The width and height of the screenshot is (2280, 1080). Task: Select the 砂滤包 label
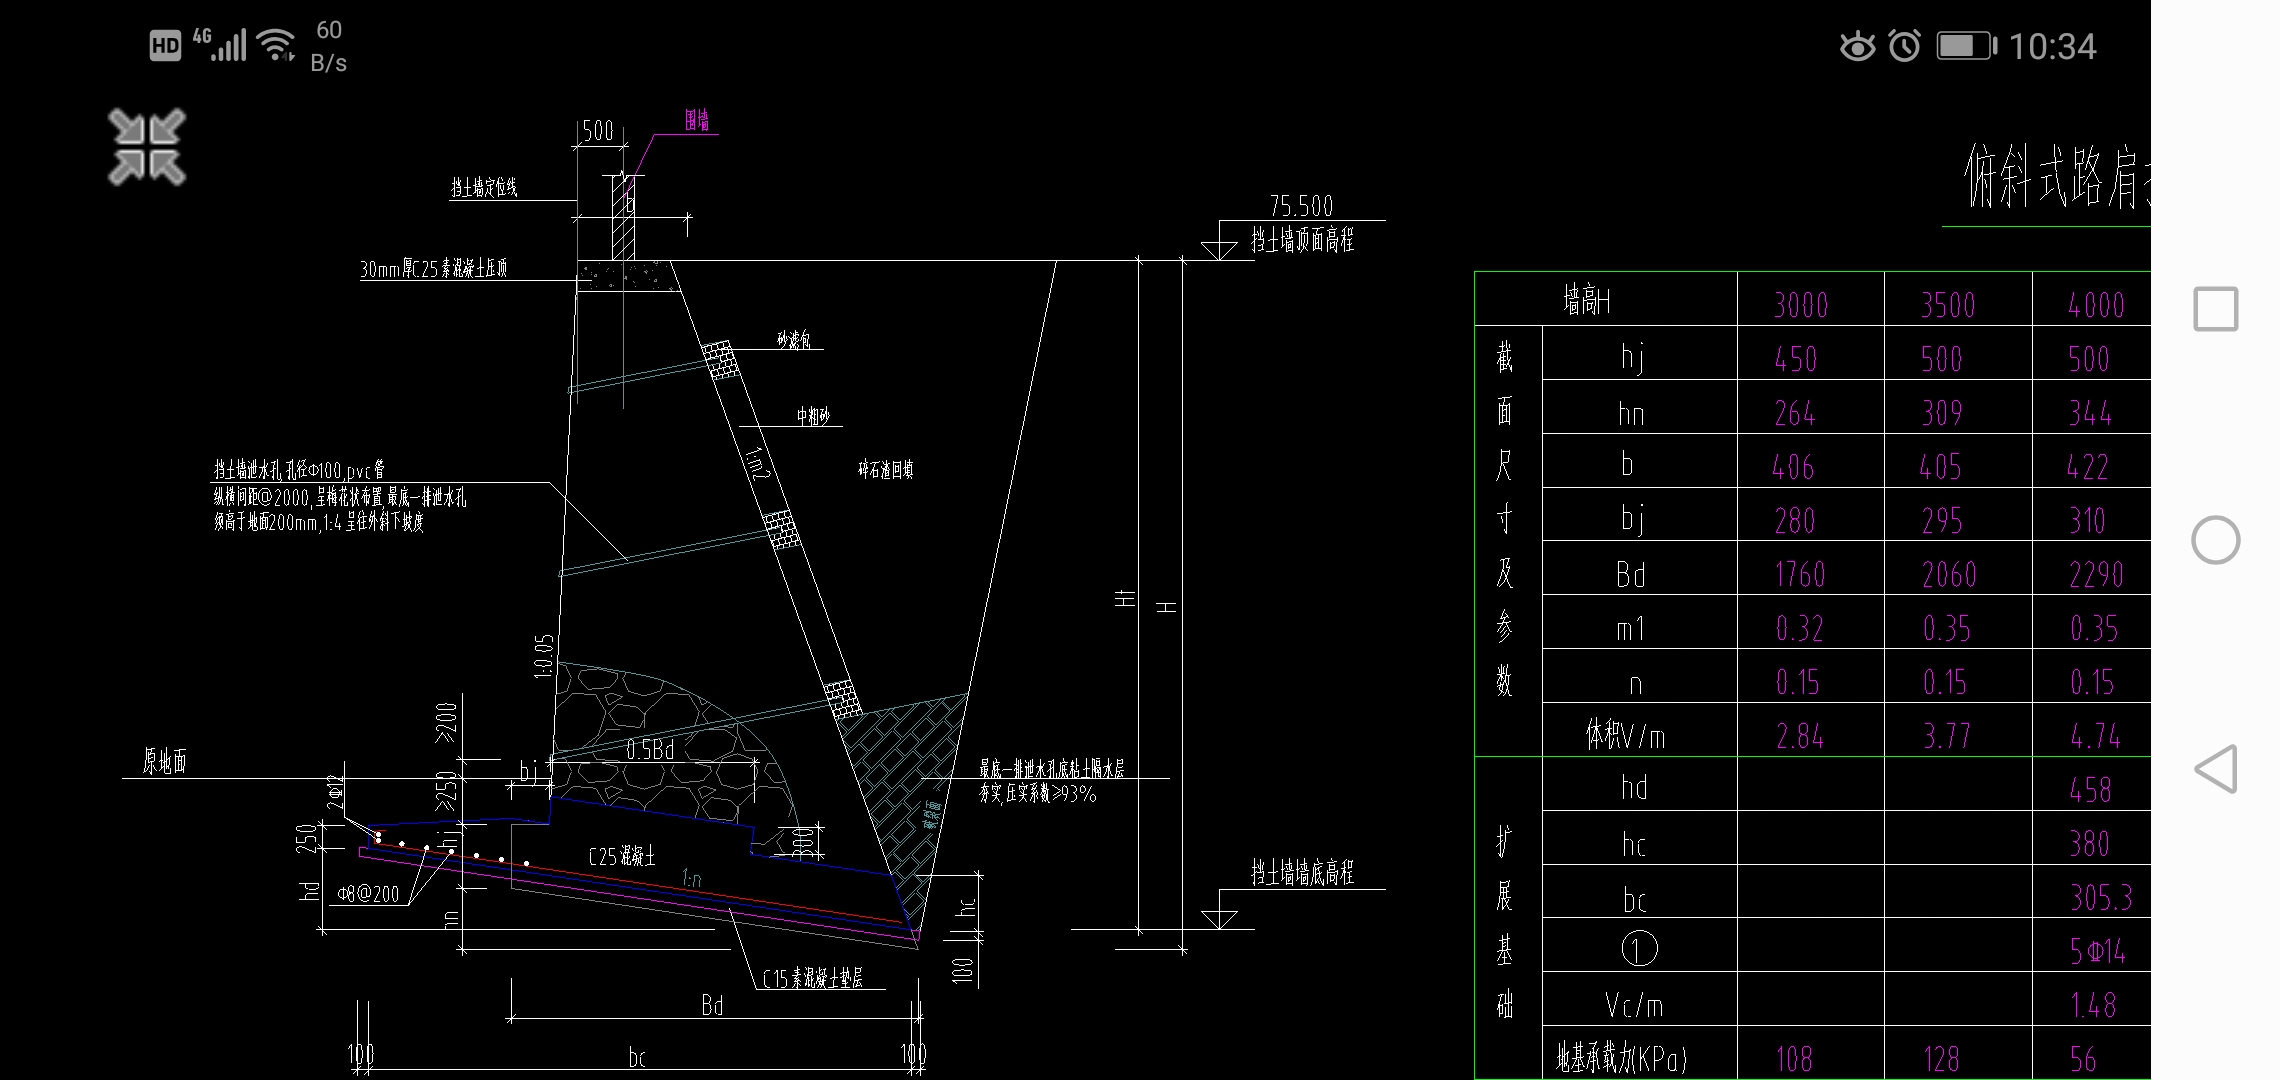click(x=794, y=340)
